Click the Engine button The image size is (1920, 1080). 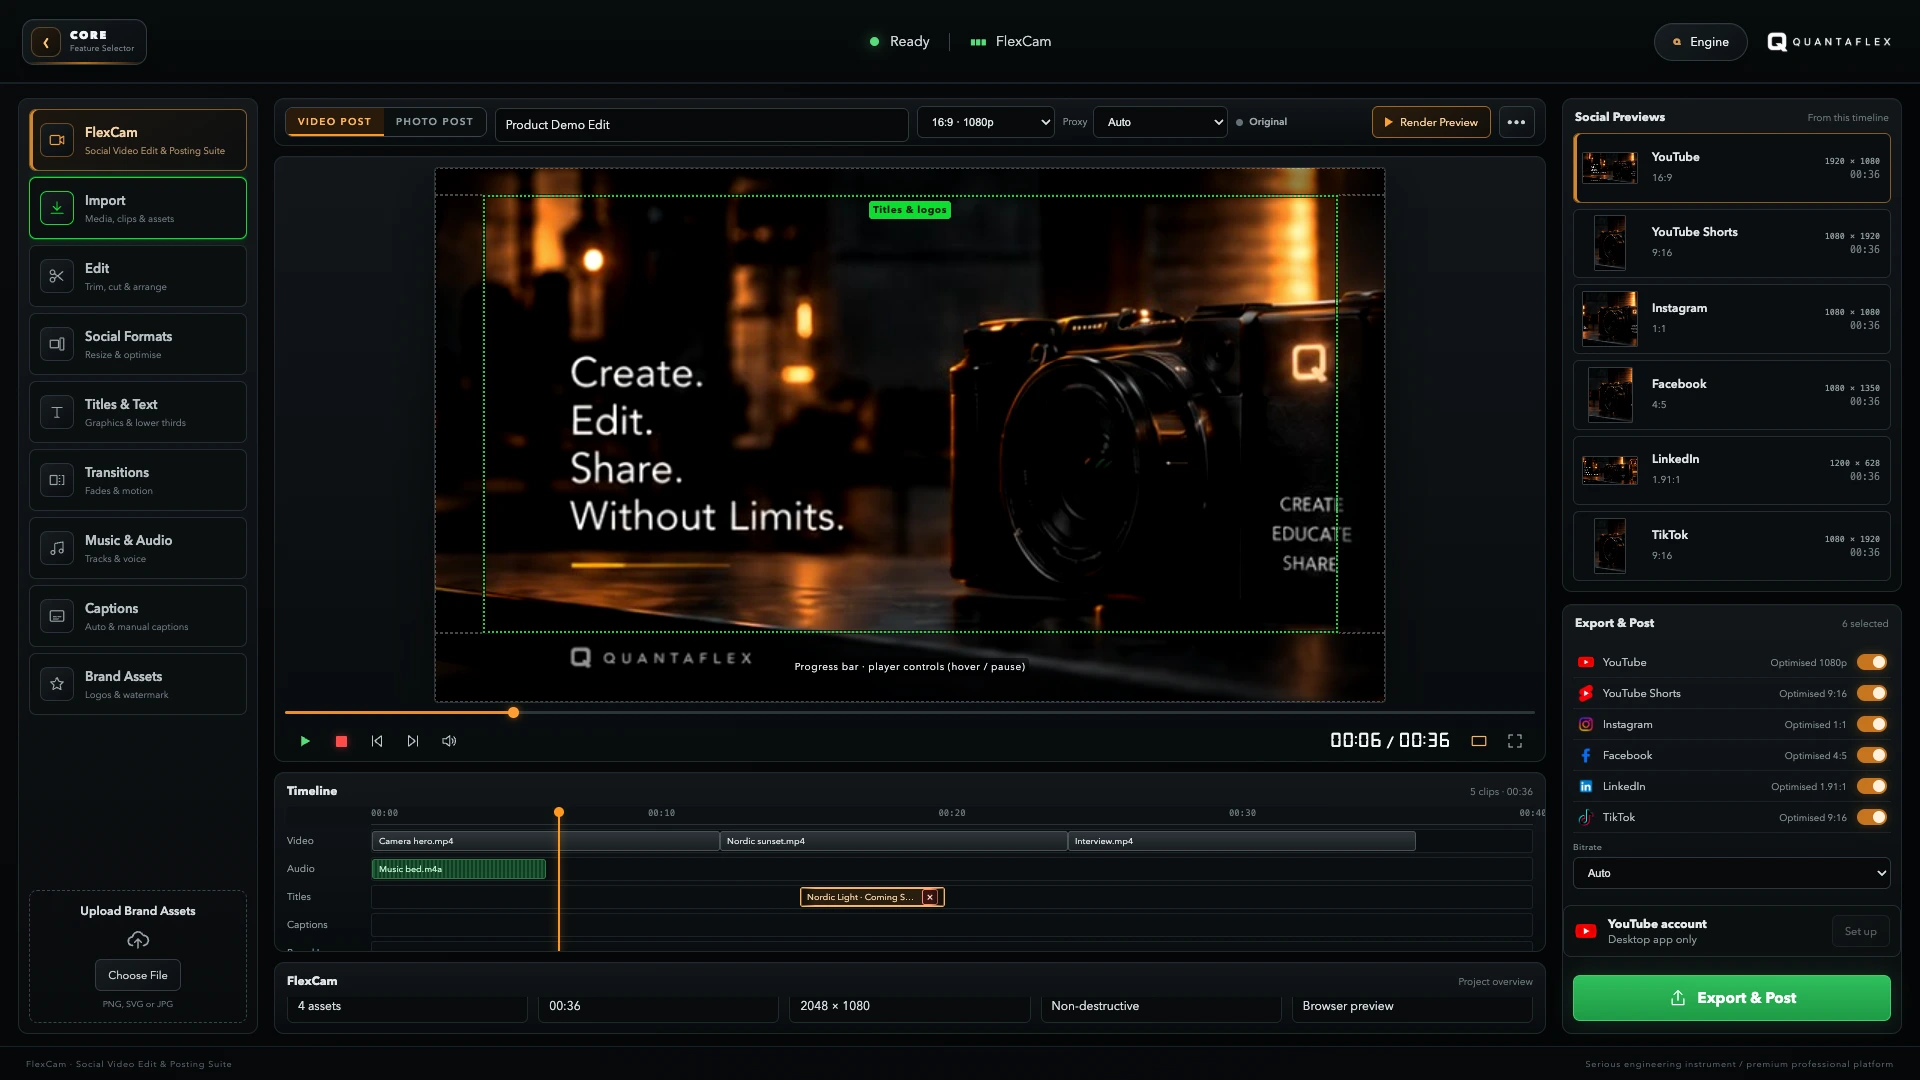[x=1700, y=42]
